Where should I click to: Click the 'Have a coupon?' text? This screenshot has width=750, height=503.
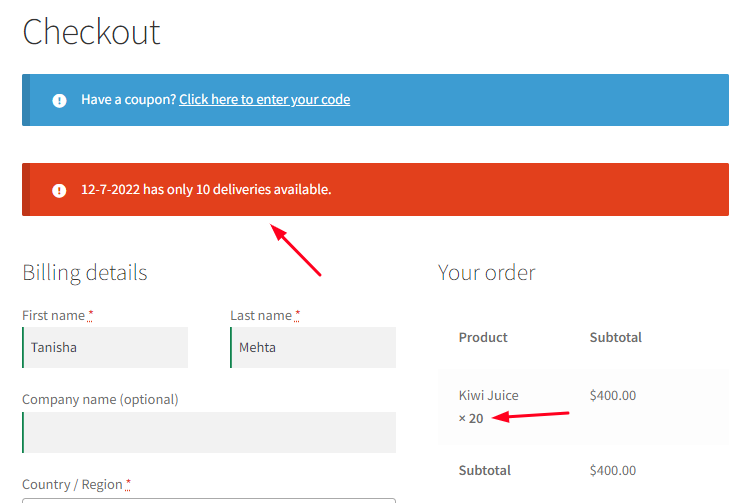tap(128, 100)
